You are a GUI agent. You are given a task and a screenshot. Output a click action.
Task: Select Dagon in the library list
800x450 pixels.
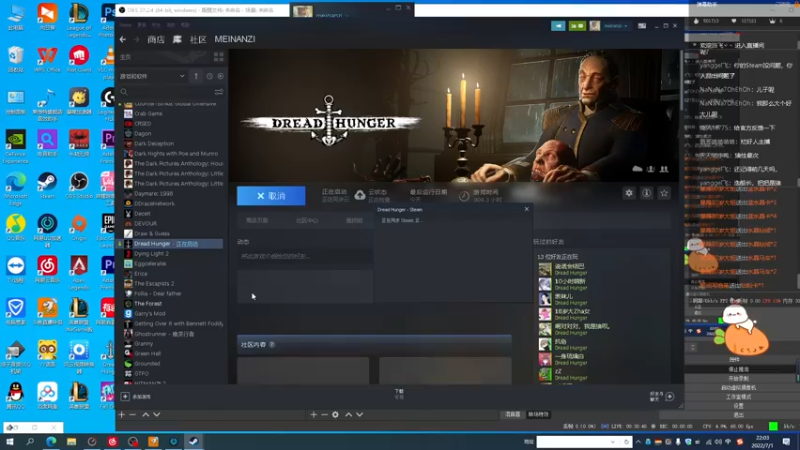(x=142, y=133)
